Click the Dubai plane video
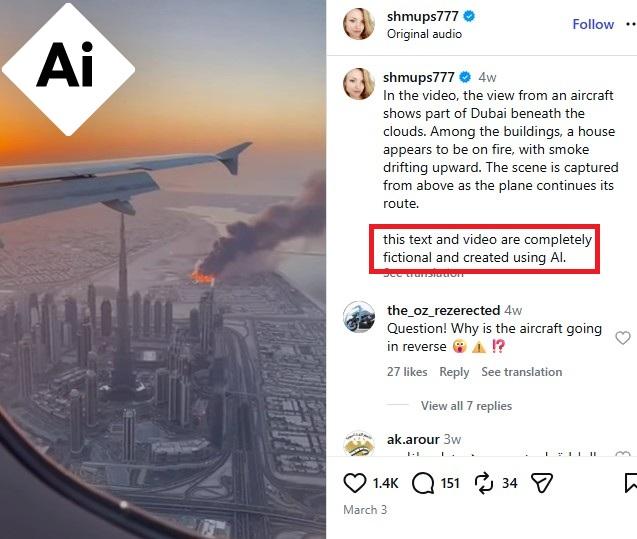This screenshot has height=539, width=637. [x=163, y=269]
